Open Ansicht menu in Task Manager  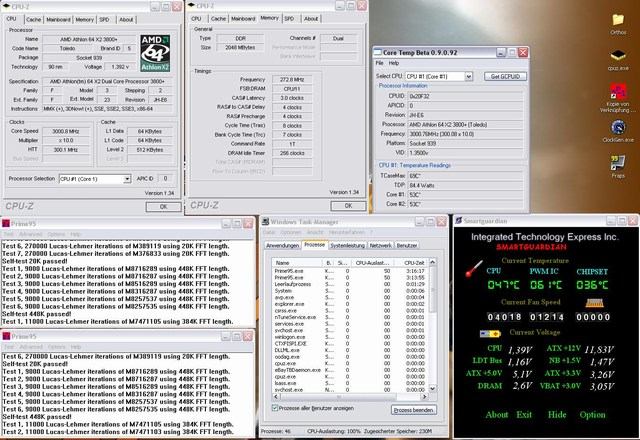(315, 232)
